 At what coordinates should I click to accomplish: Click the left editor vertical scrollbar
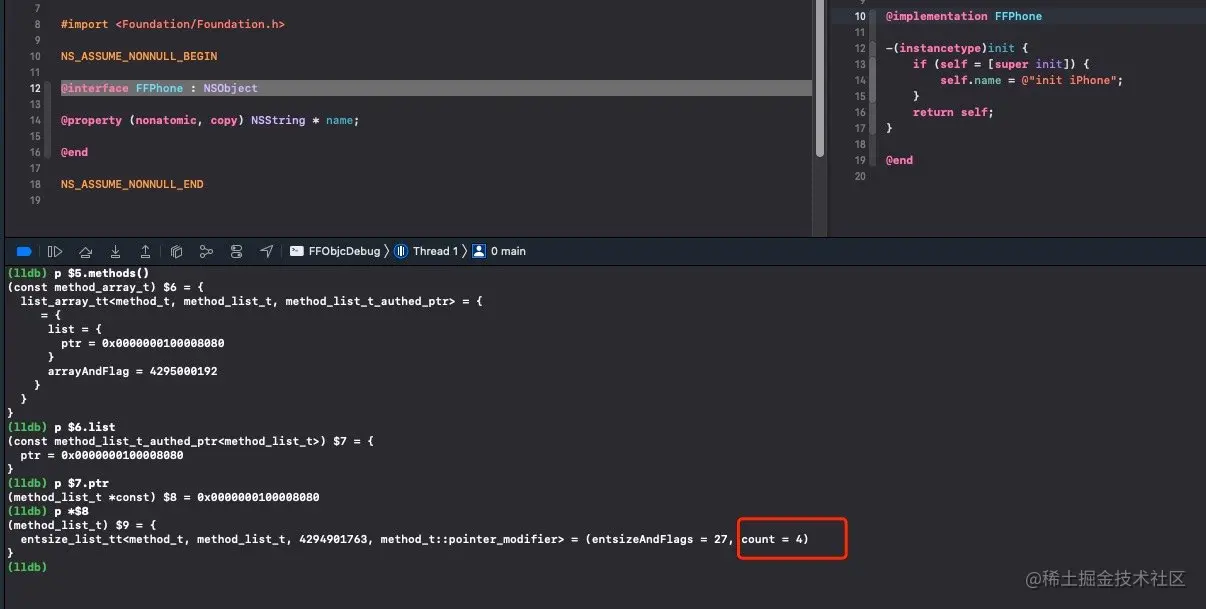(x=820, y=78)
